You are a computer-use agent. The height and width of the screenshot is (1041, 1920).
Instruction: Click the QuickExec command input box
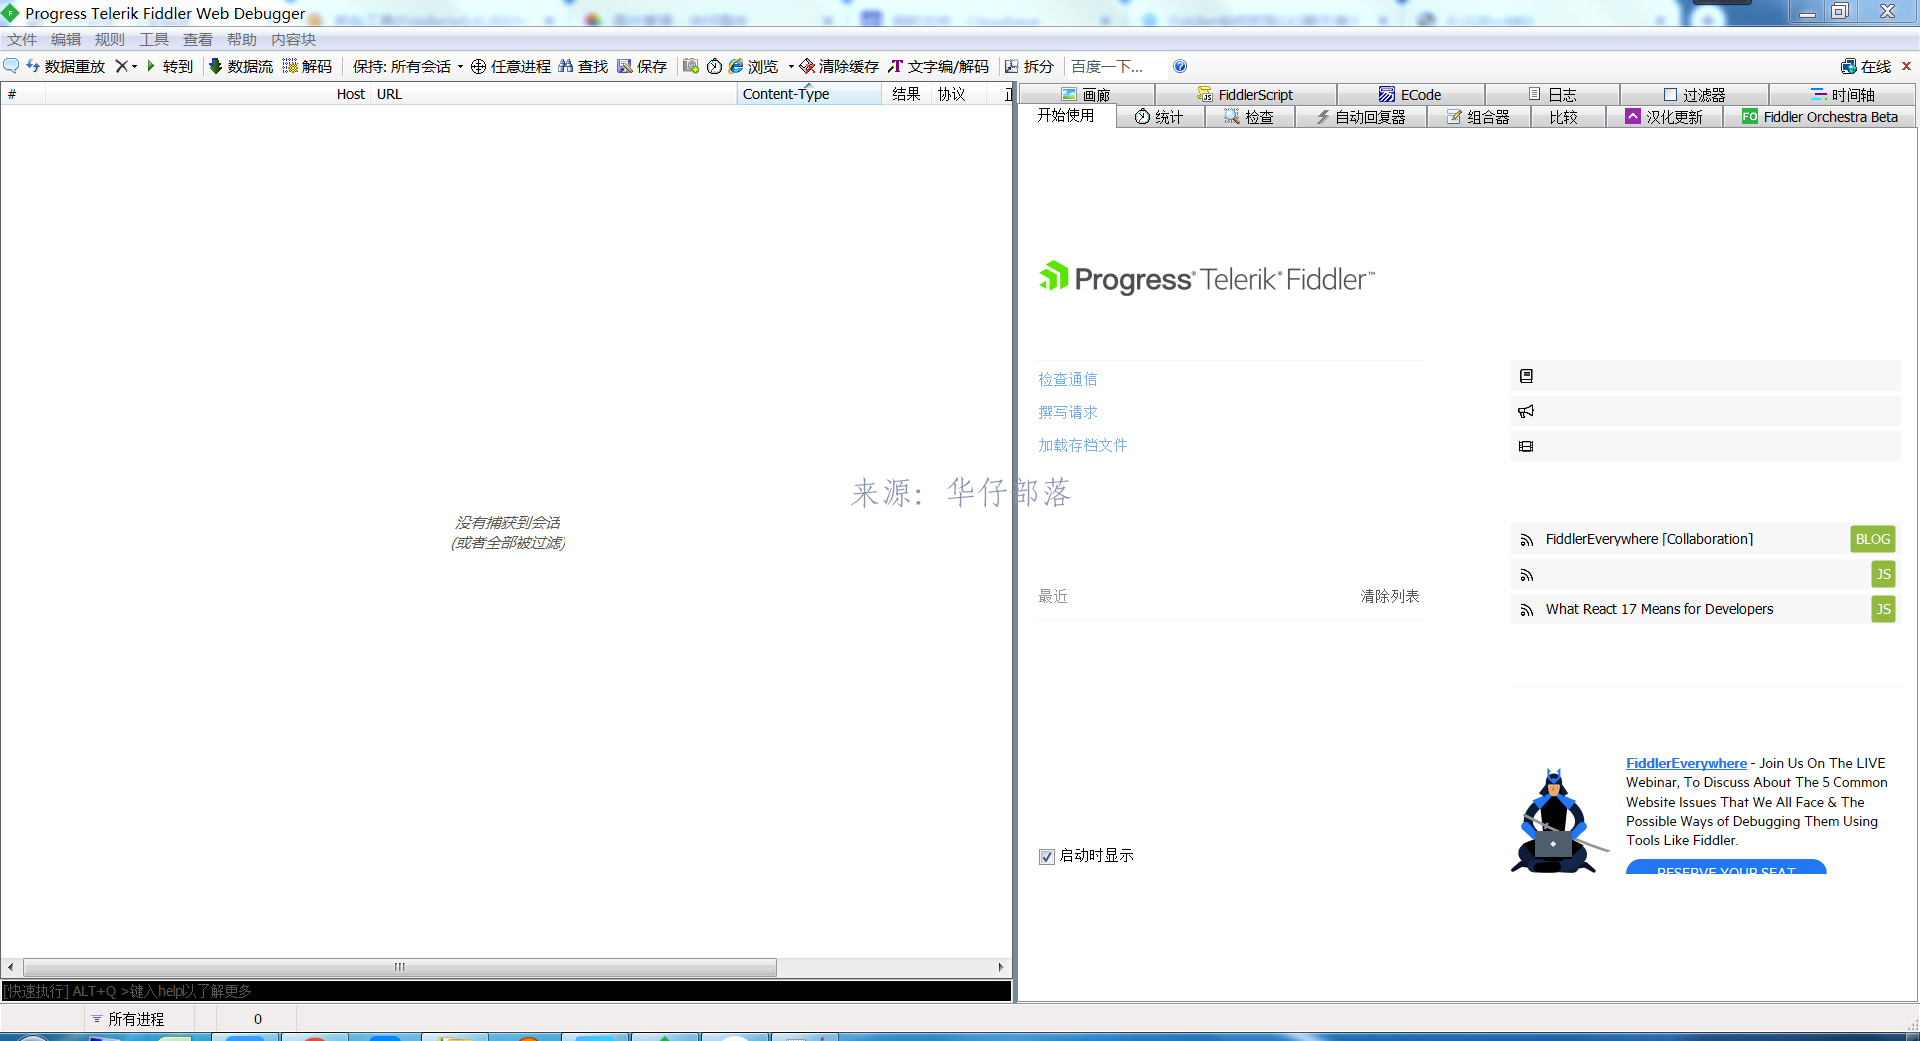point(506,991)
